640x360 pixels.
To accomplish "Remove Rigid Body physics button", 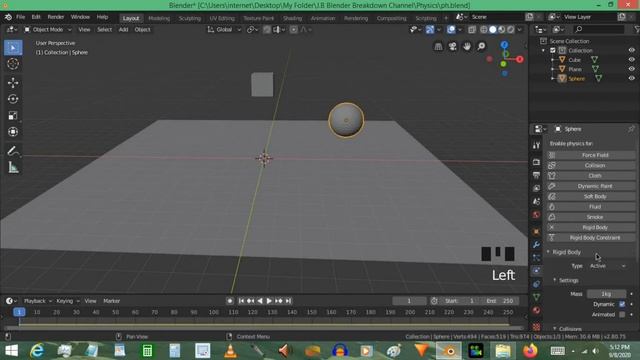I will pos(591,227).
